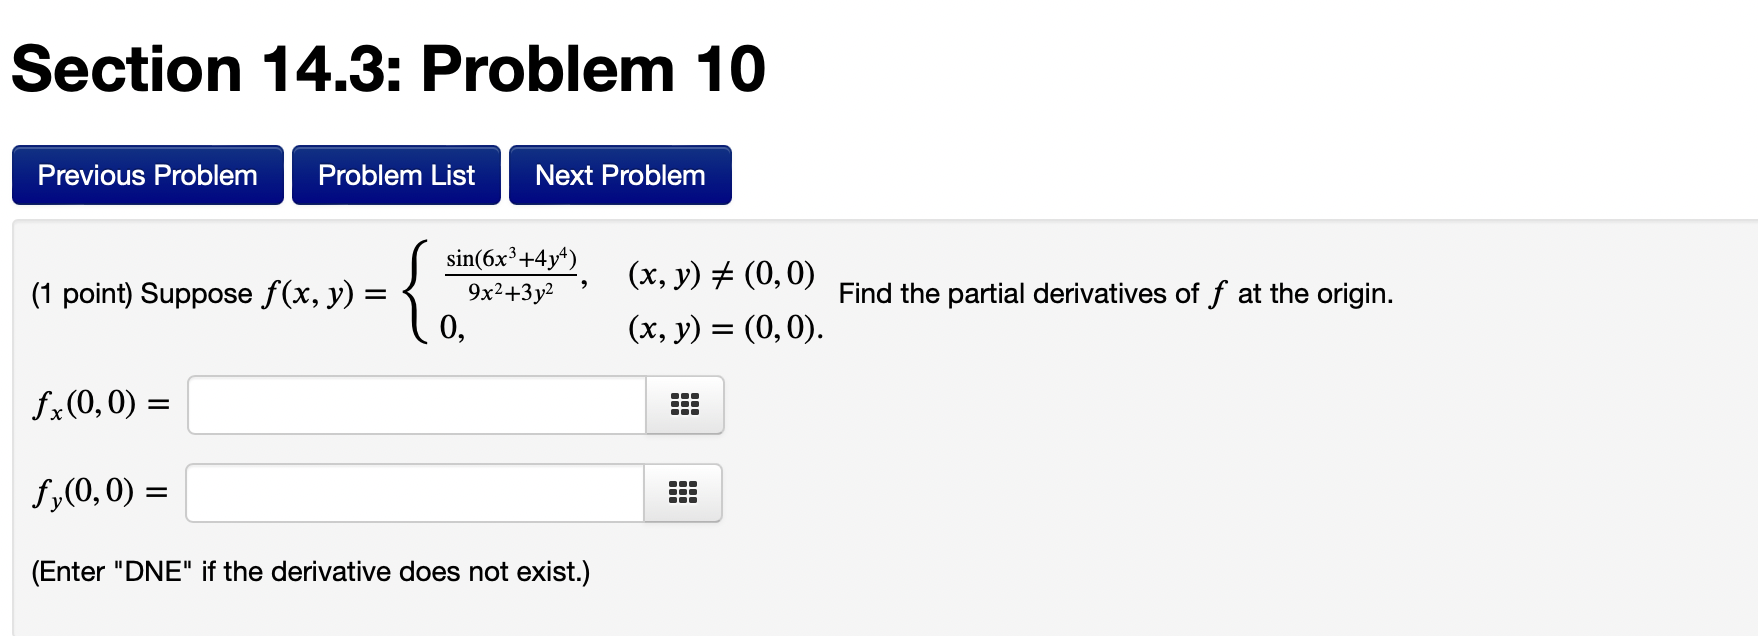Click the DNE instruction note
The width and height of the screenshot is (1758, 636).
[x=310, y=571]
